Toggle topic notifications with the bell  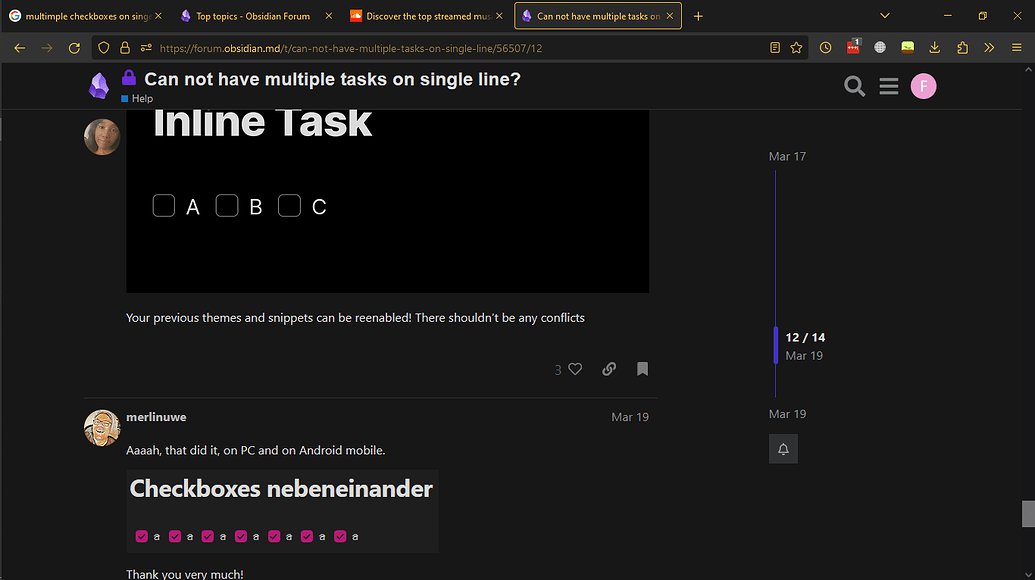[783, 448]
